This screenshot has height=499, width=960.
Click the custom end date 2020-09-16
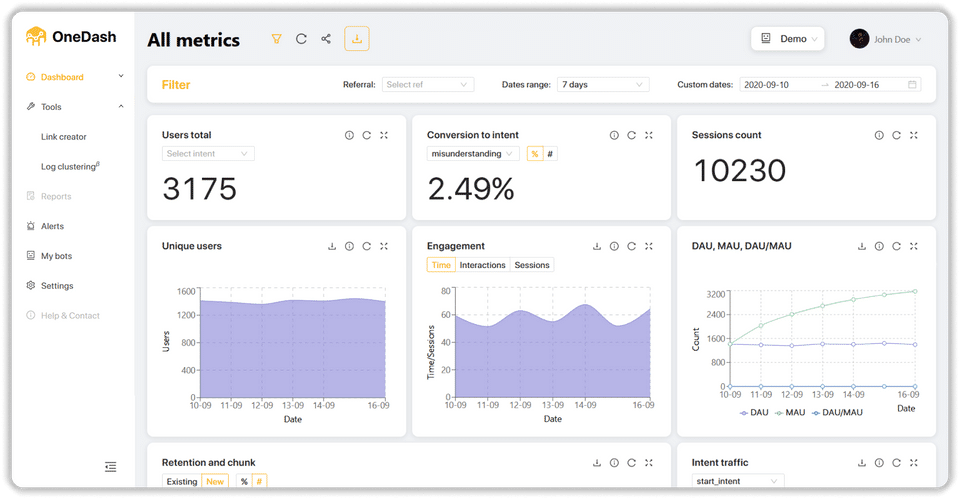[857, 84]
